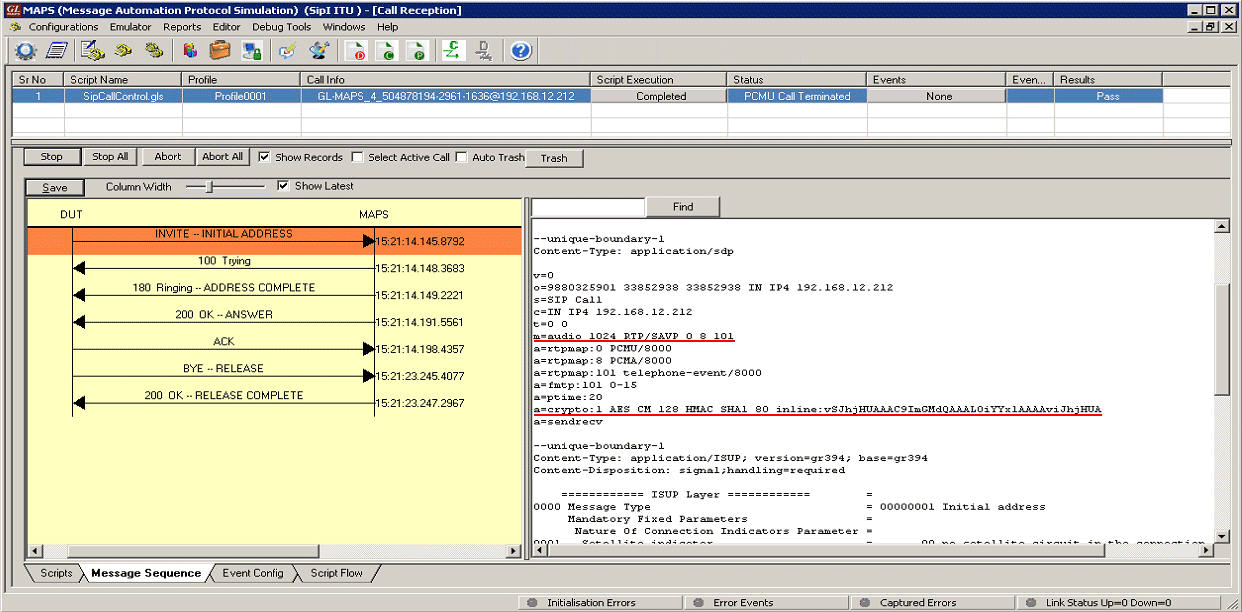Switch to the Event Config tab
The height and width of the screenshot is (612, 1242).
click(x=252, y=574)
